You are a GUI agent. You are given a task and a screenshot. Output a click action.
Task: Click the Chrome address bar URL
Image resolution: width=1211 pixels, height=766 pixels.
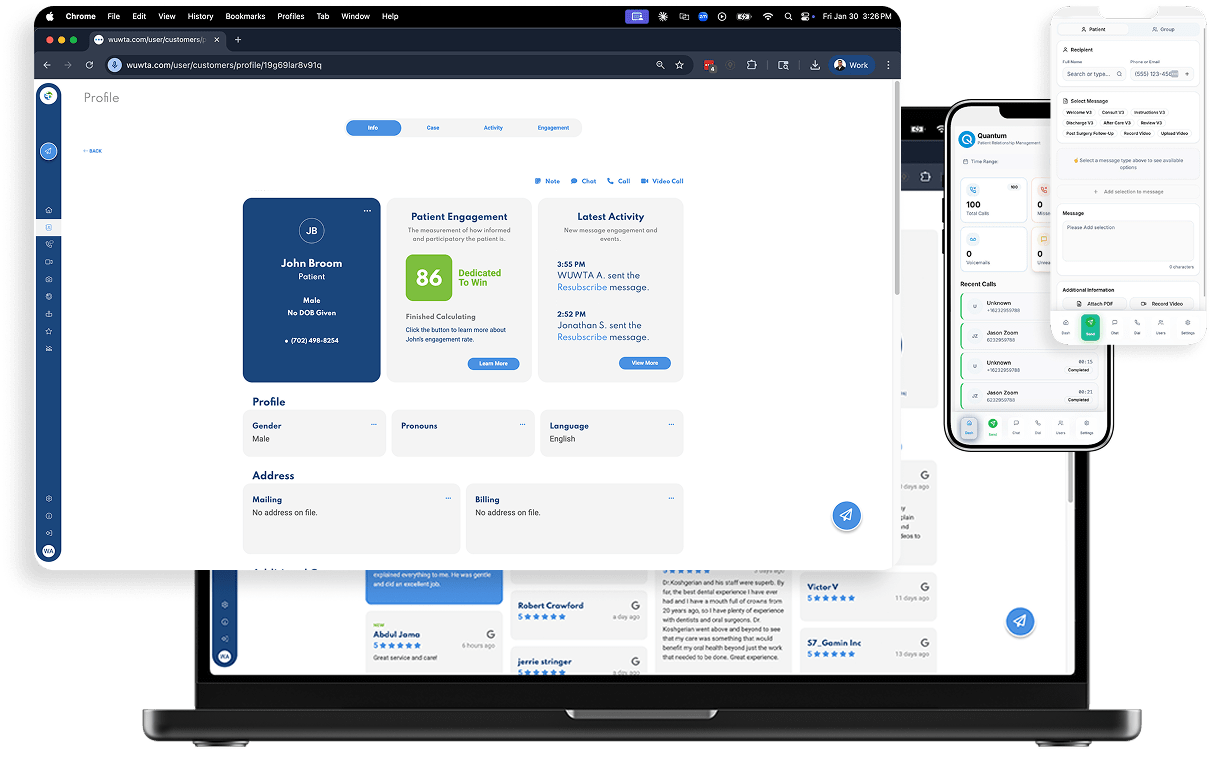tap(224, 65)
